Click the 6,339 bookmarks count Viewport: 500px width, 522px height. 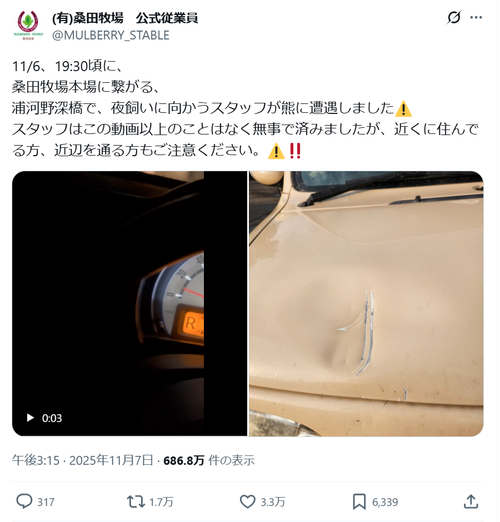pyautogui.click(x=385, y=502)
